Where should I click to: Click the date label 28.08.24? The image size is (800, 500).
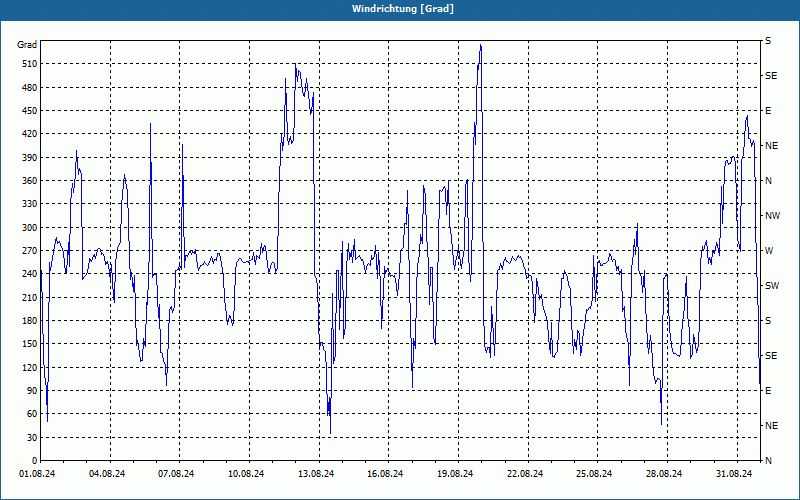click(x=664, y=474)
